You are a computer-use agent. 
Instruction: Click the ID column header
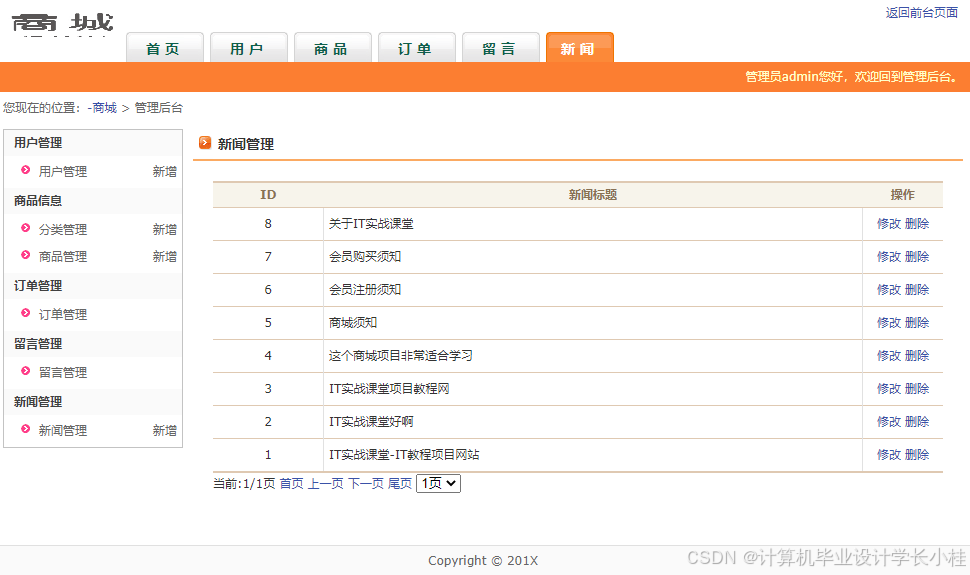tap(268, 195)
